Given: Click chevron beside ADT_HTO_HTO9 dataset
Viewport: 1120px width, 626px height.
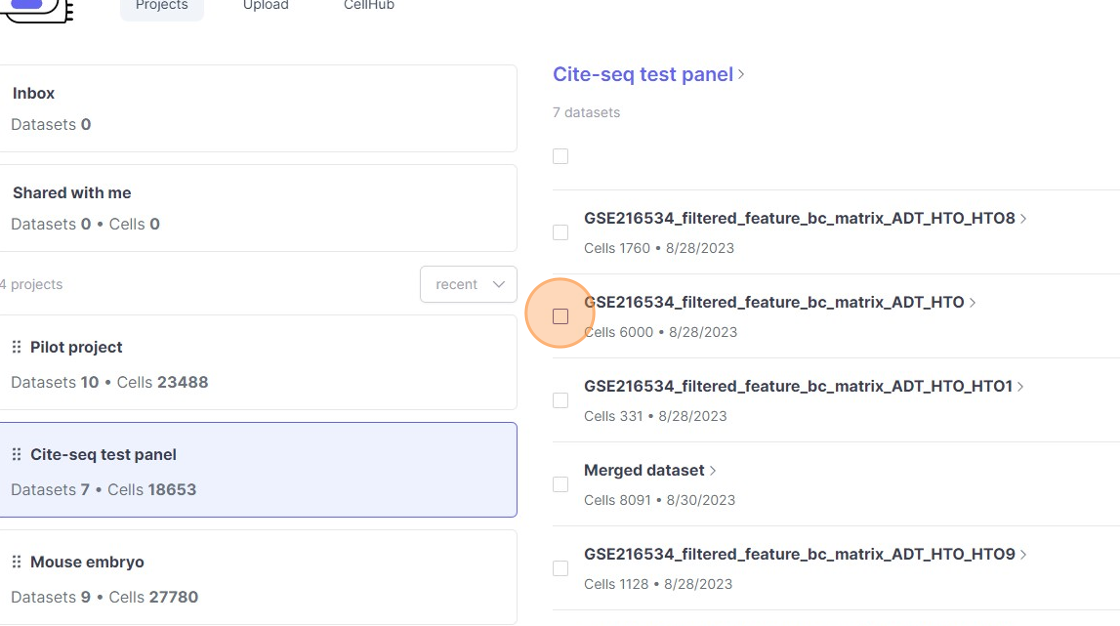Looking at the screenshot, I should pyautogui.click(x=1023, y=555).
